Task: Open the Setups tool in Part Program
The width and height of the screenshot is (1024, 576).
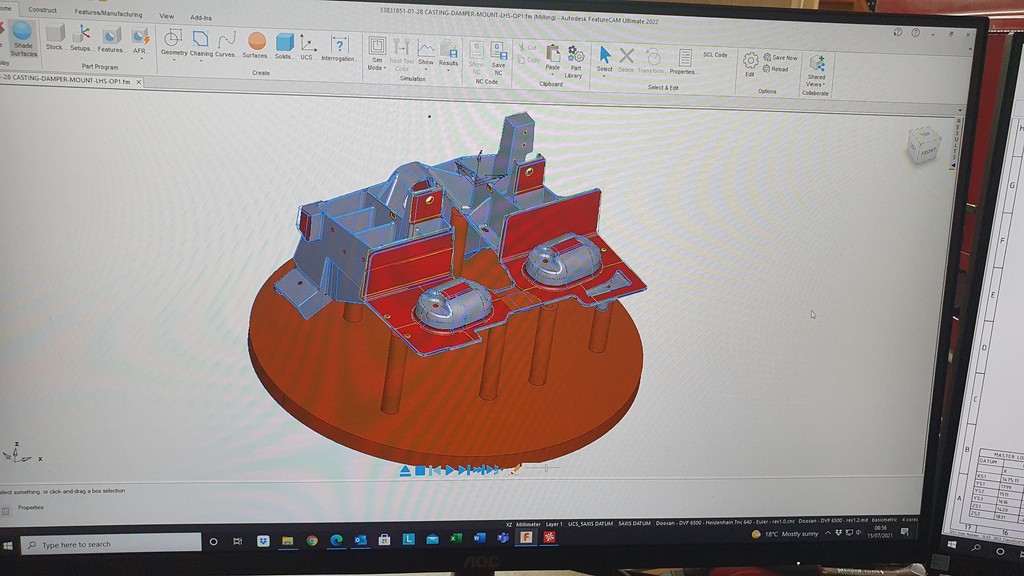Action: click(81, 37)
